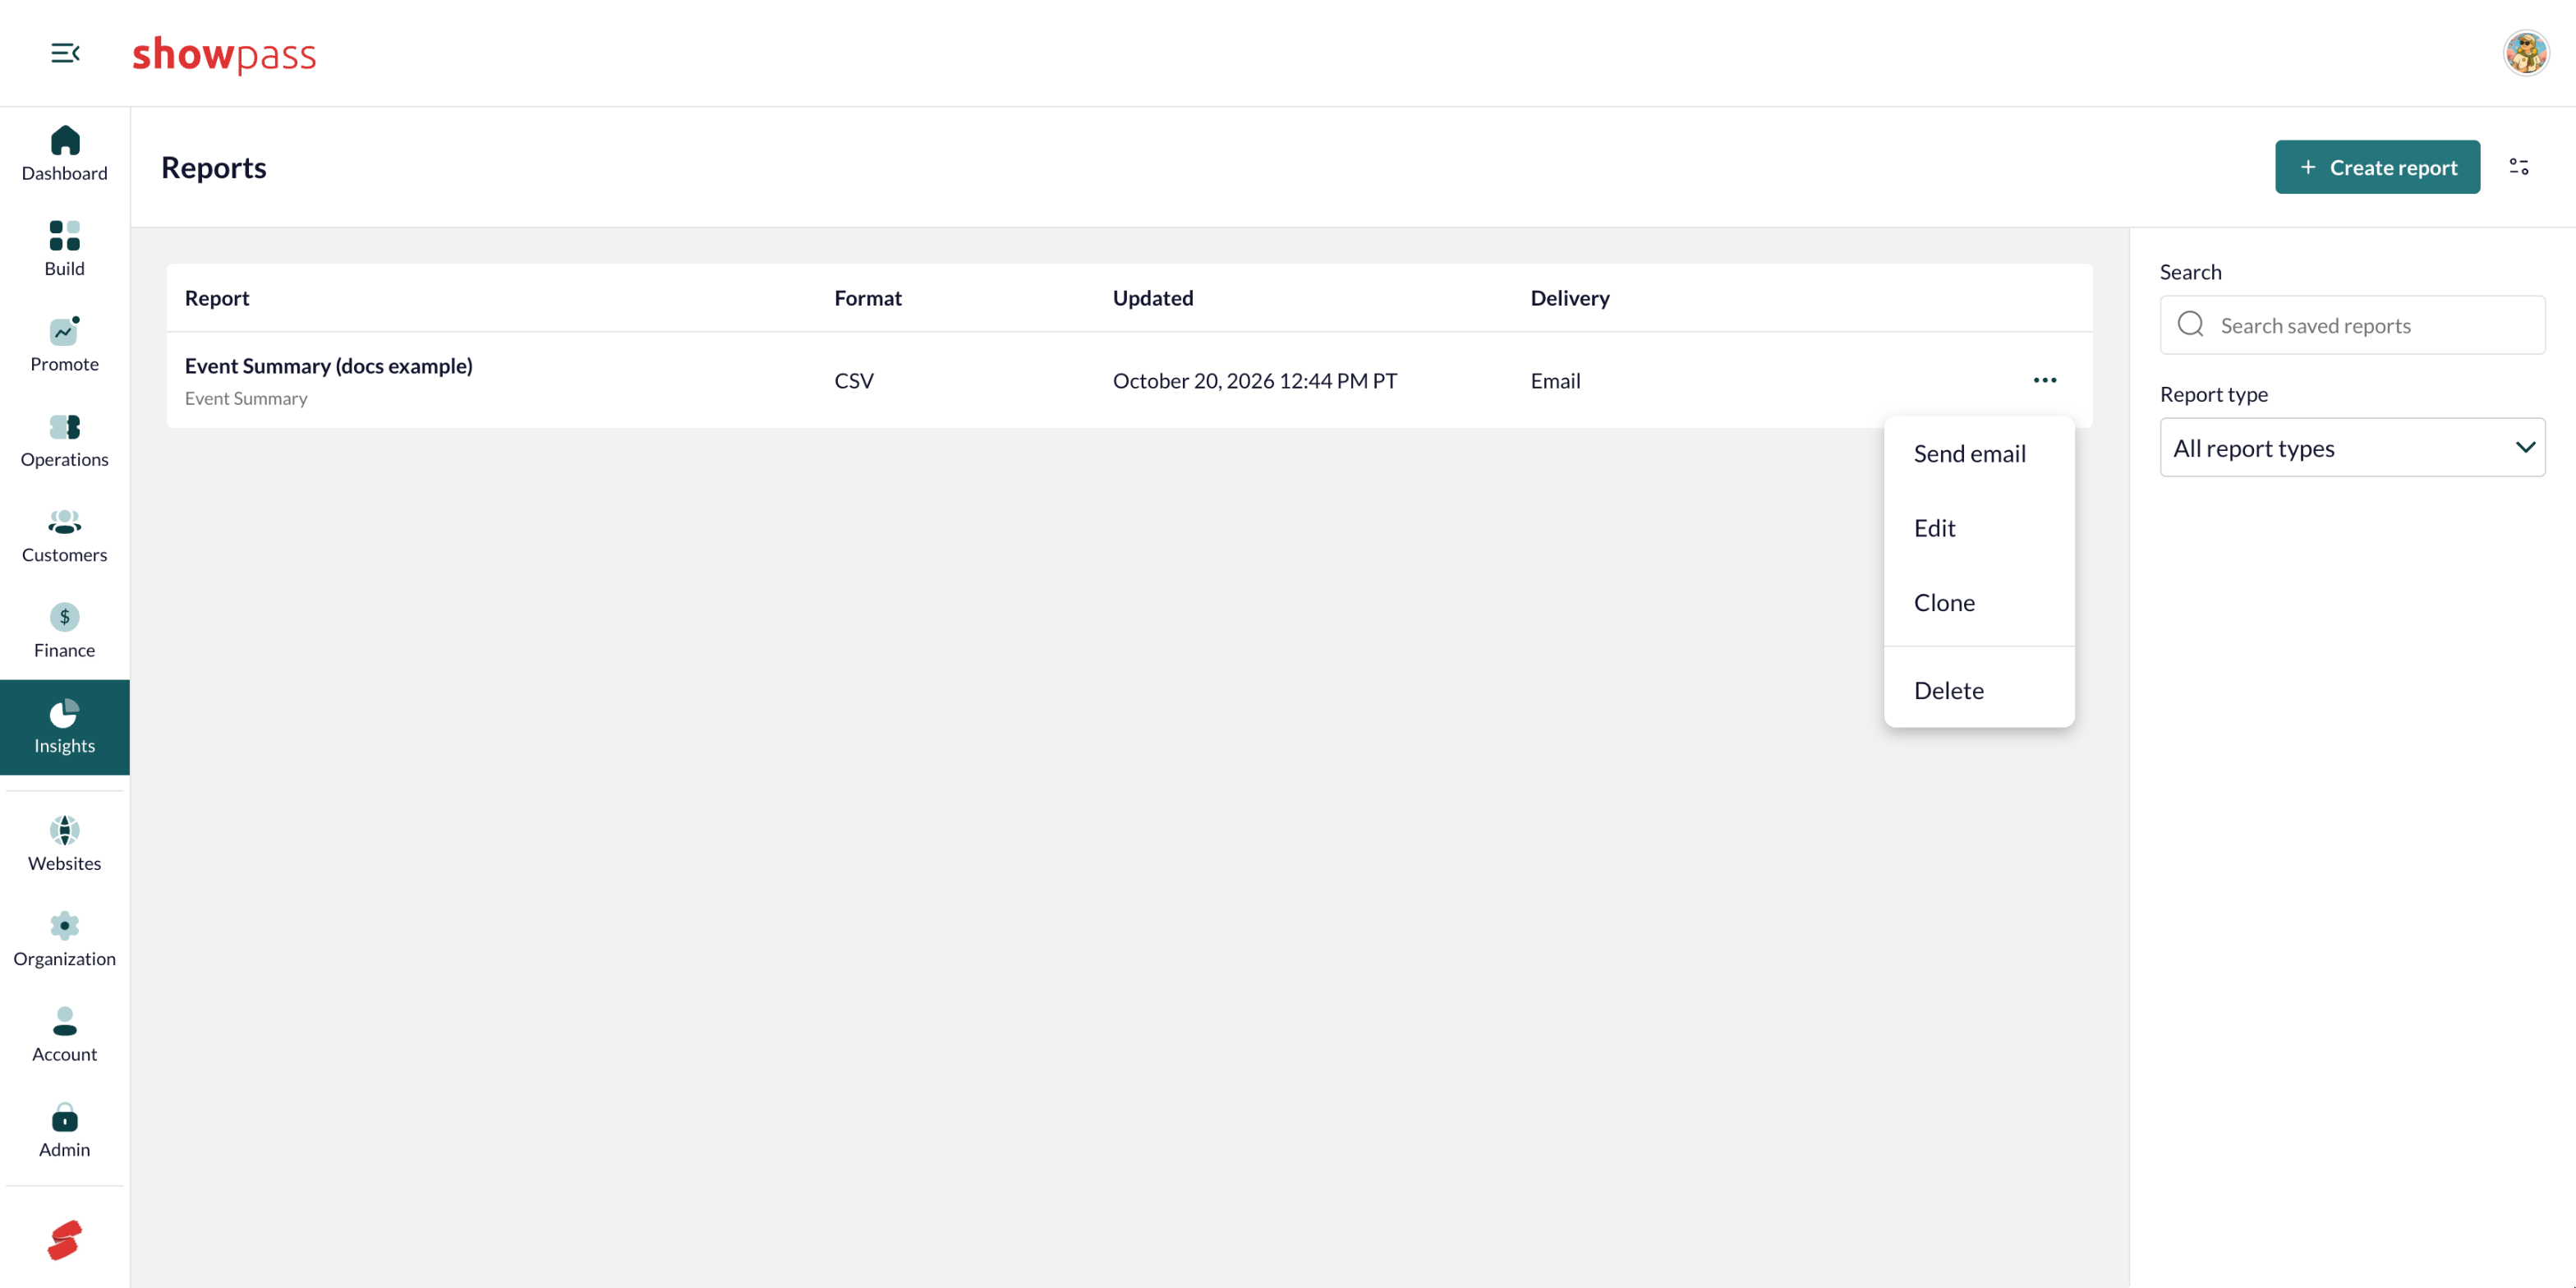Screen dimensions: 2576x1288
Task: Navigate to Finance
Action: 65,631
